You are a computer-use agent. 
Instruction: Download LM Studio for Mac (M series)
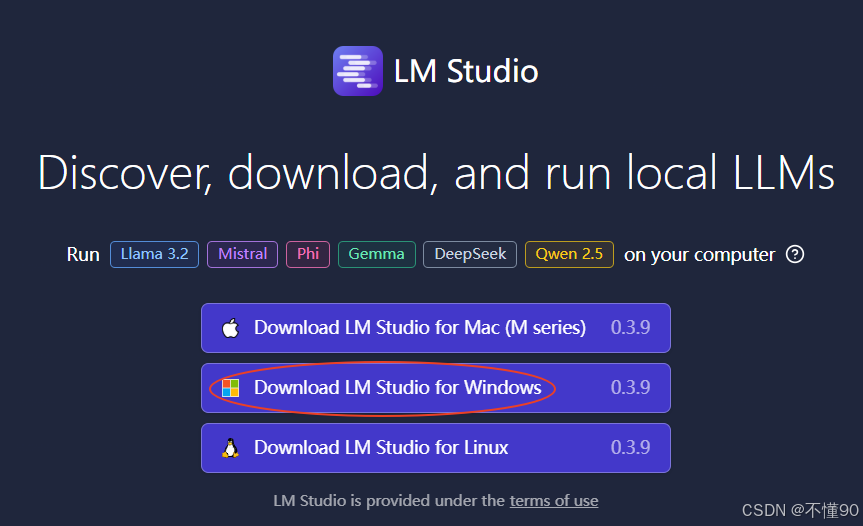click(436, 328)
